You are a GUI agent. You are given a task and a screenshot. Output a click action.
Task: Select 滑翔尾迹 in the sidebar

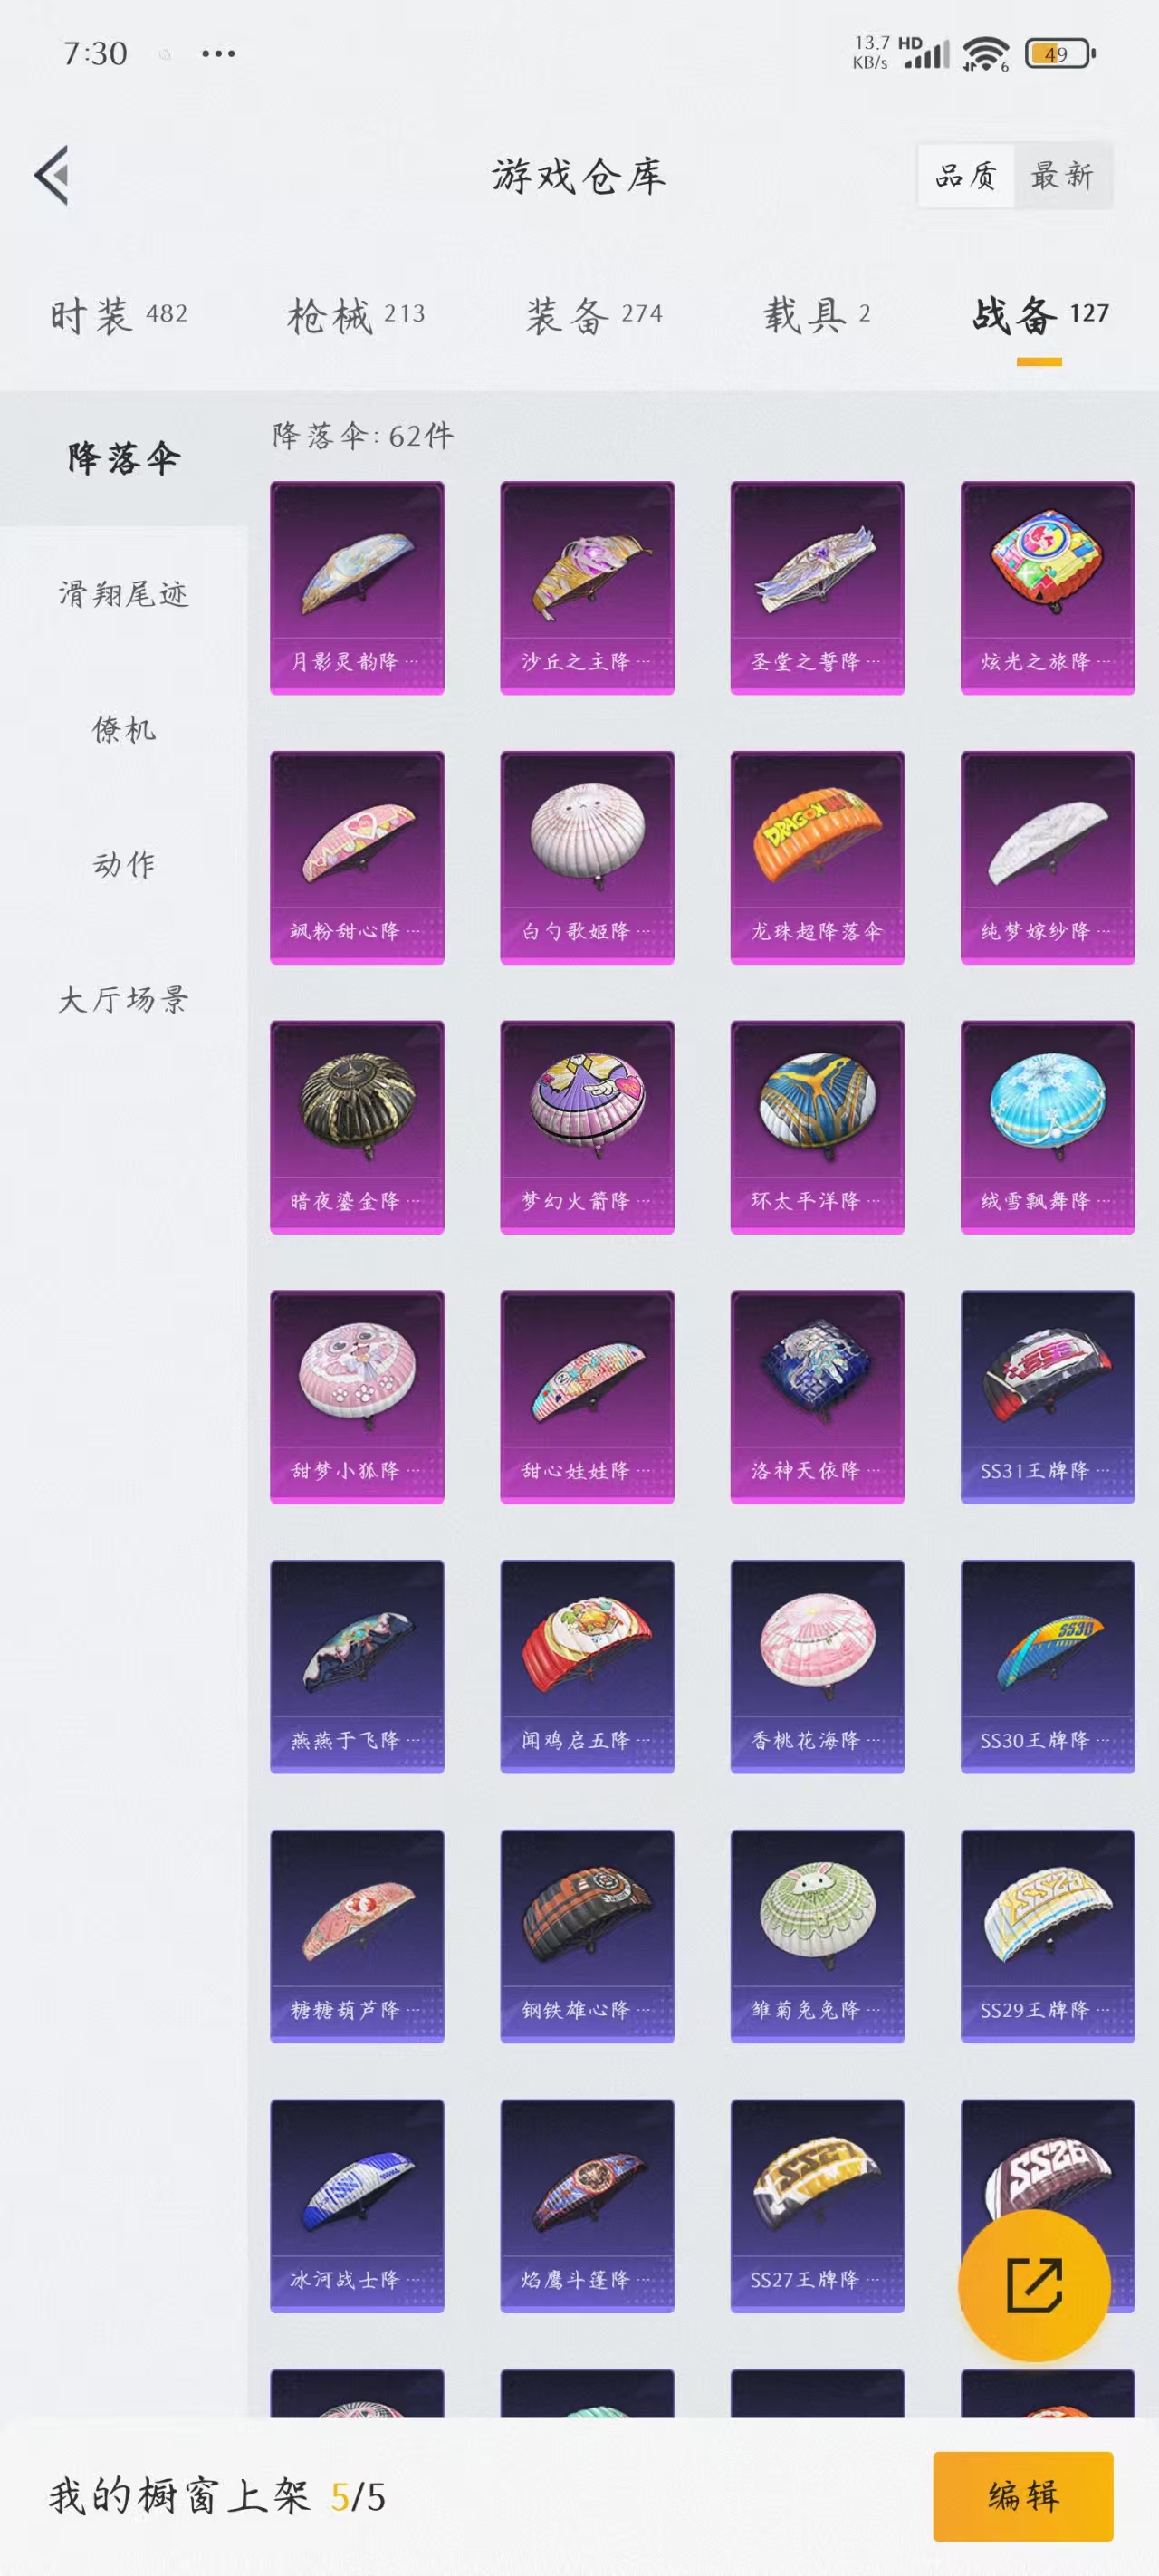click(x=123, y=594)
